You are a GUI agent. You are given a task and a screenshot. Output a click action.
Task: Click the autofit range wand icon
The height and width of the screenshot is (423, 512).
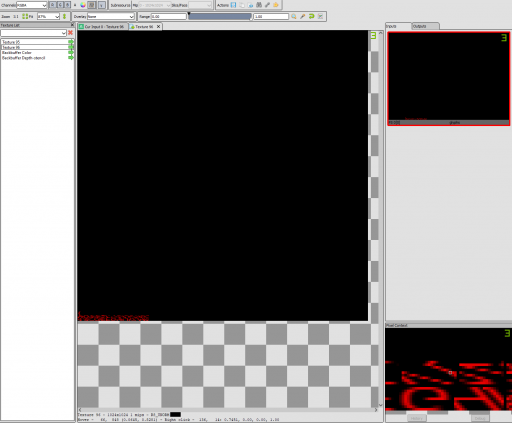[x=303, y=16]
